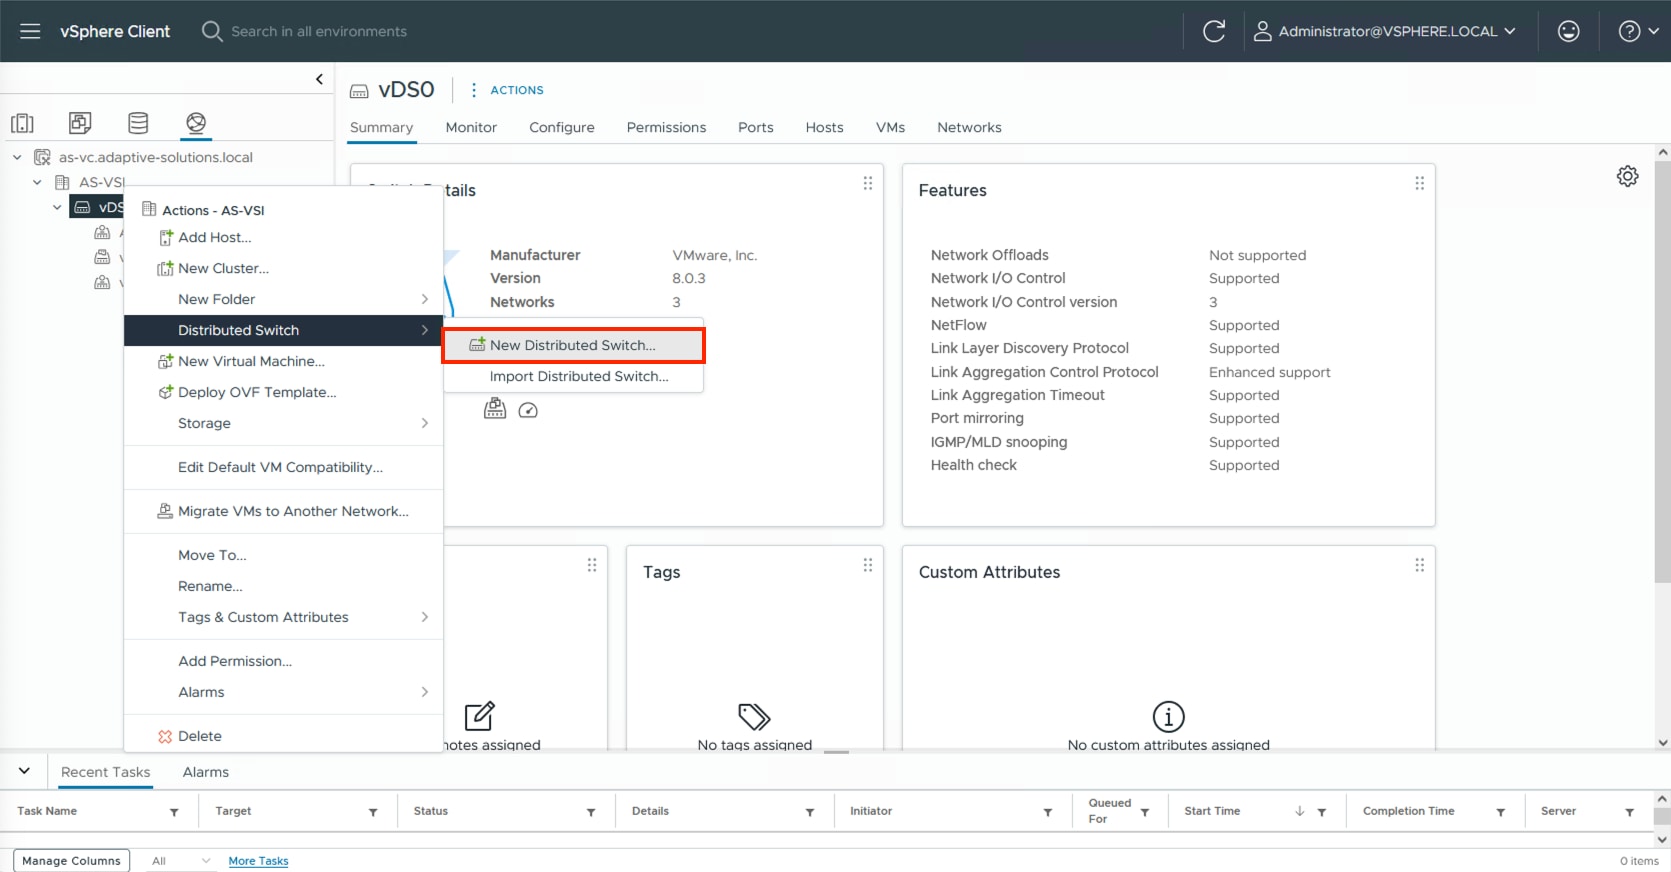
Task: Collapse the Recent Tasks bottom panel
Action: [24, 771]
